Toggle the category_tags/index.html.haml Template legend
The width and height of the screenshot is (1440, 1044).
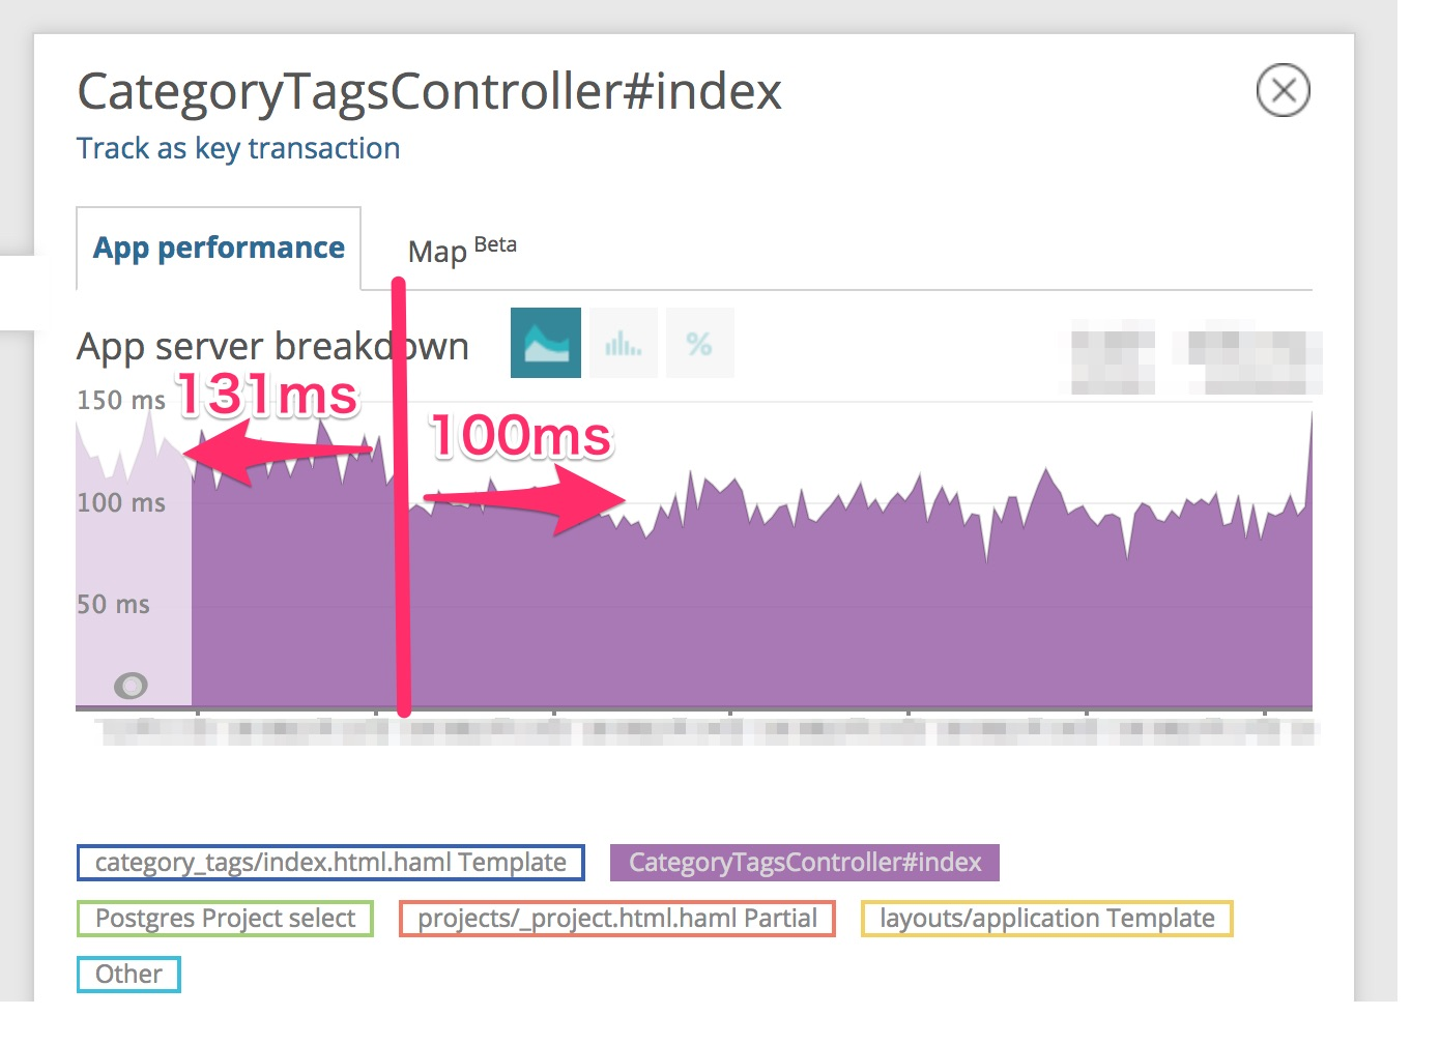coord(330,862)
